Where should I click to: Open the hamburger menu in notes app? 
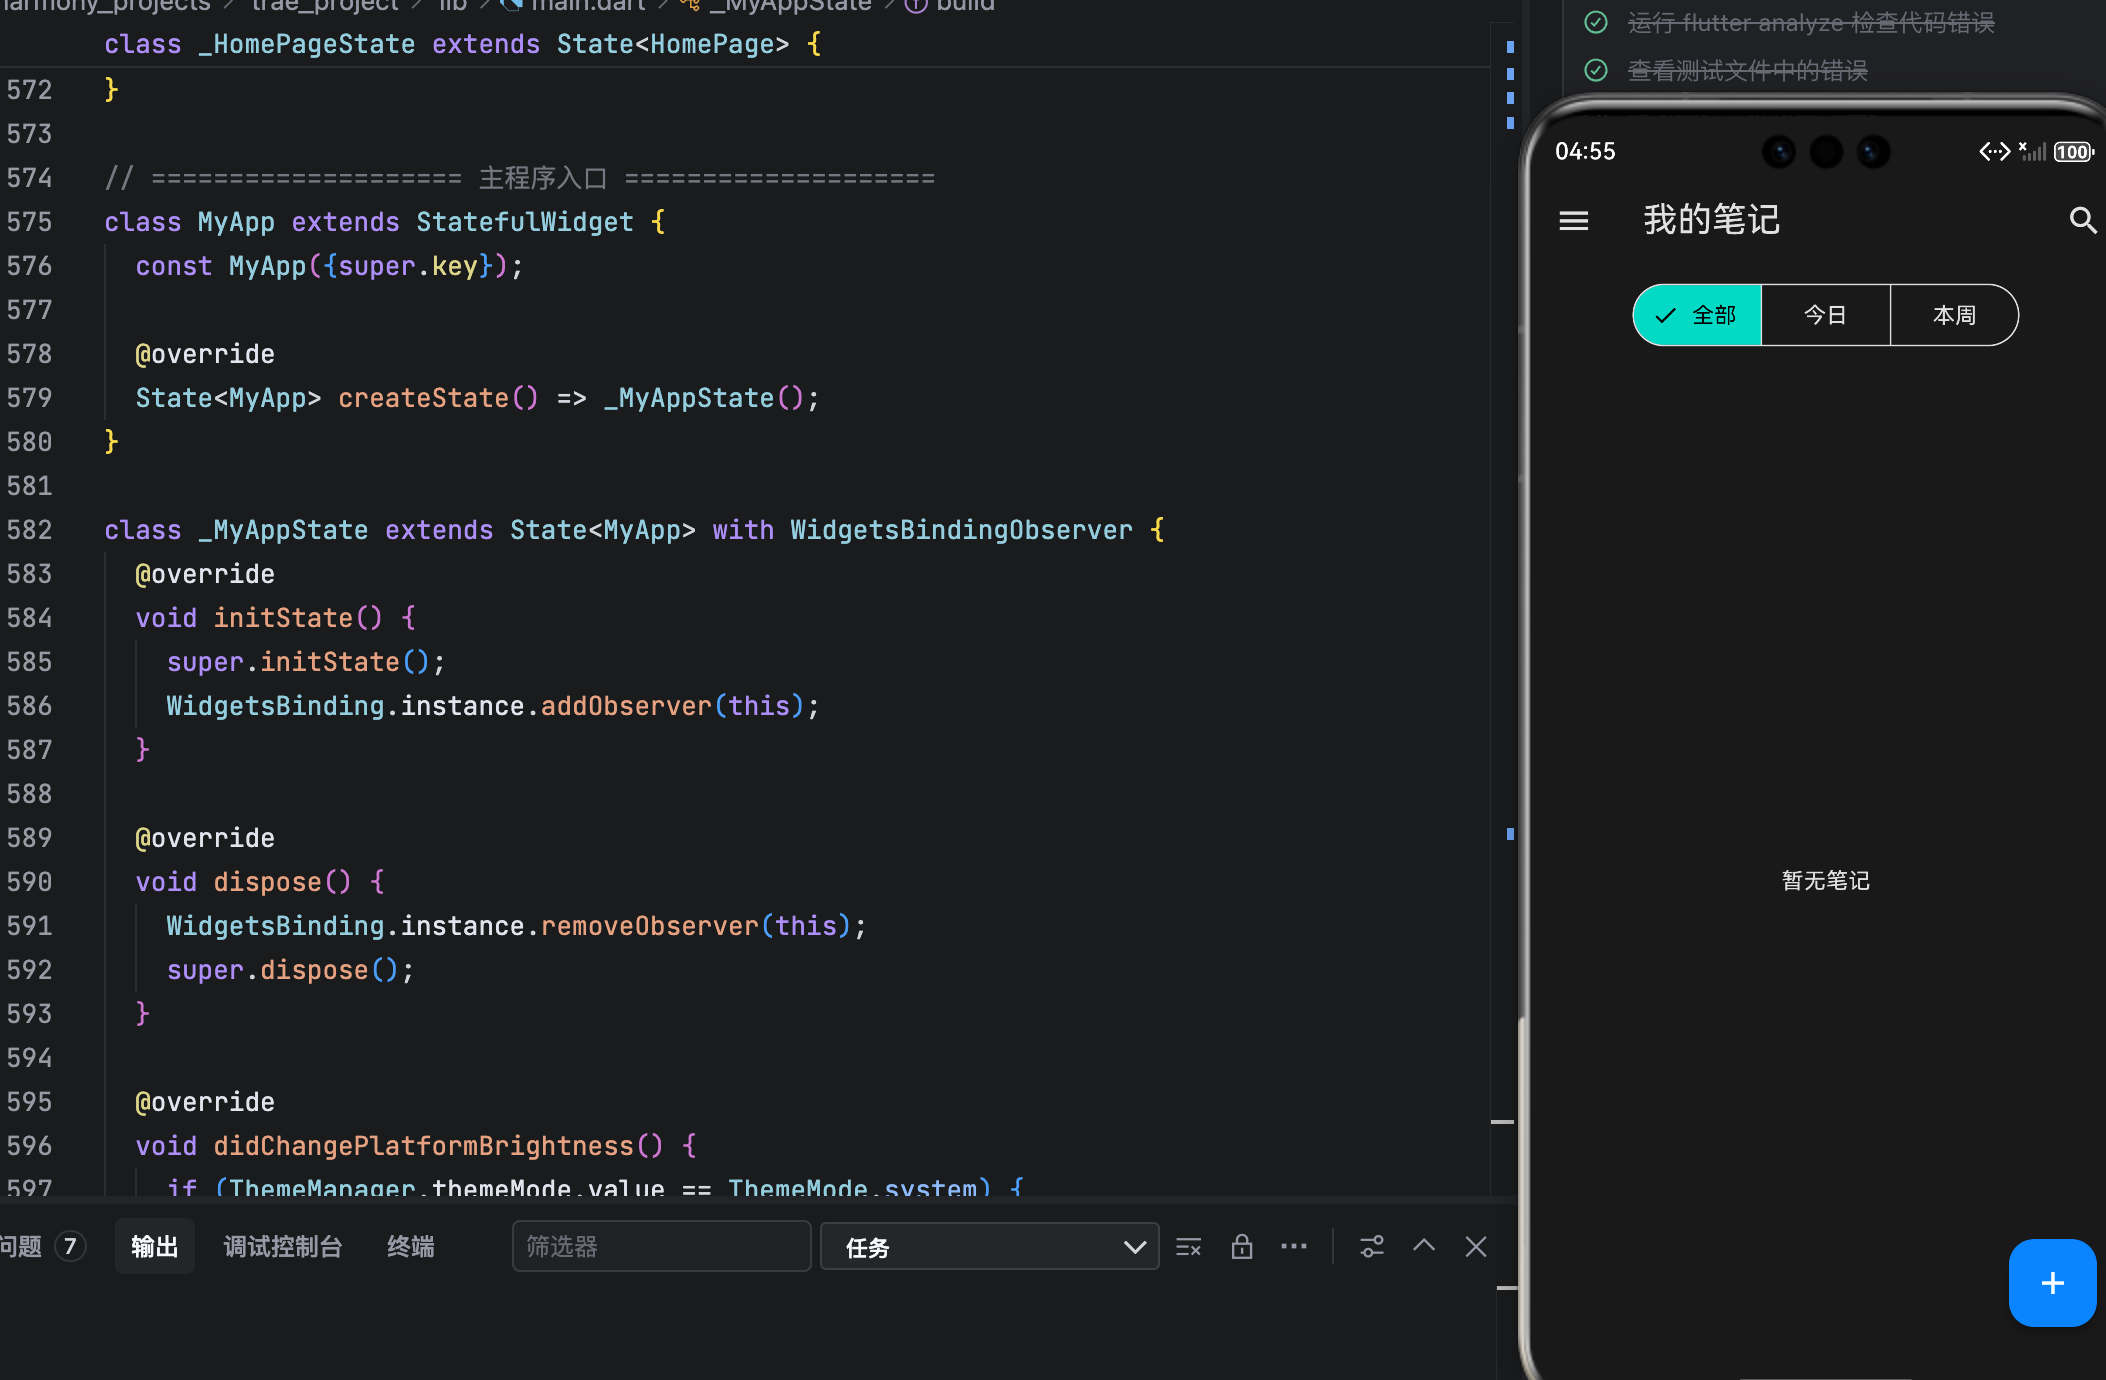click(x=1573, y=220)
